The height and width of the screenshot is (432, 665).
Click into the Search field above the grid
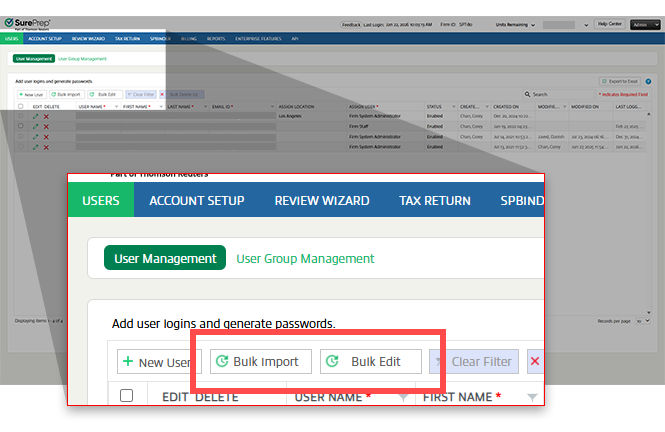pyautogui.click(x=562, y=94)
